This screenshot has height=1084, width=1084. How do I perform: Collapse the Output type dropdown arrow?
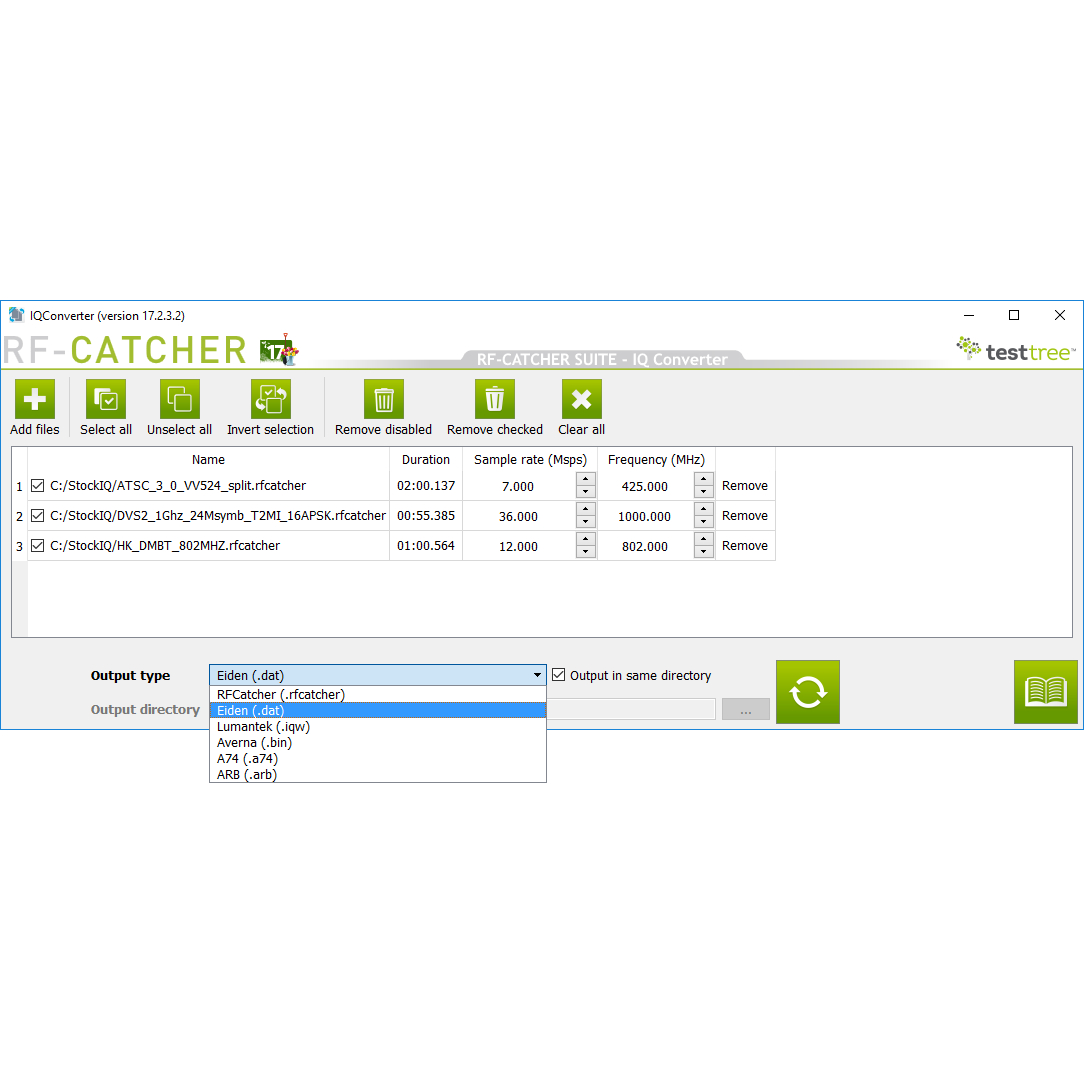(x=537, y=676)
